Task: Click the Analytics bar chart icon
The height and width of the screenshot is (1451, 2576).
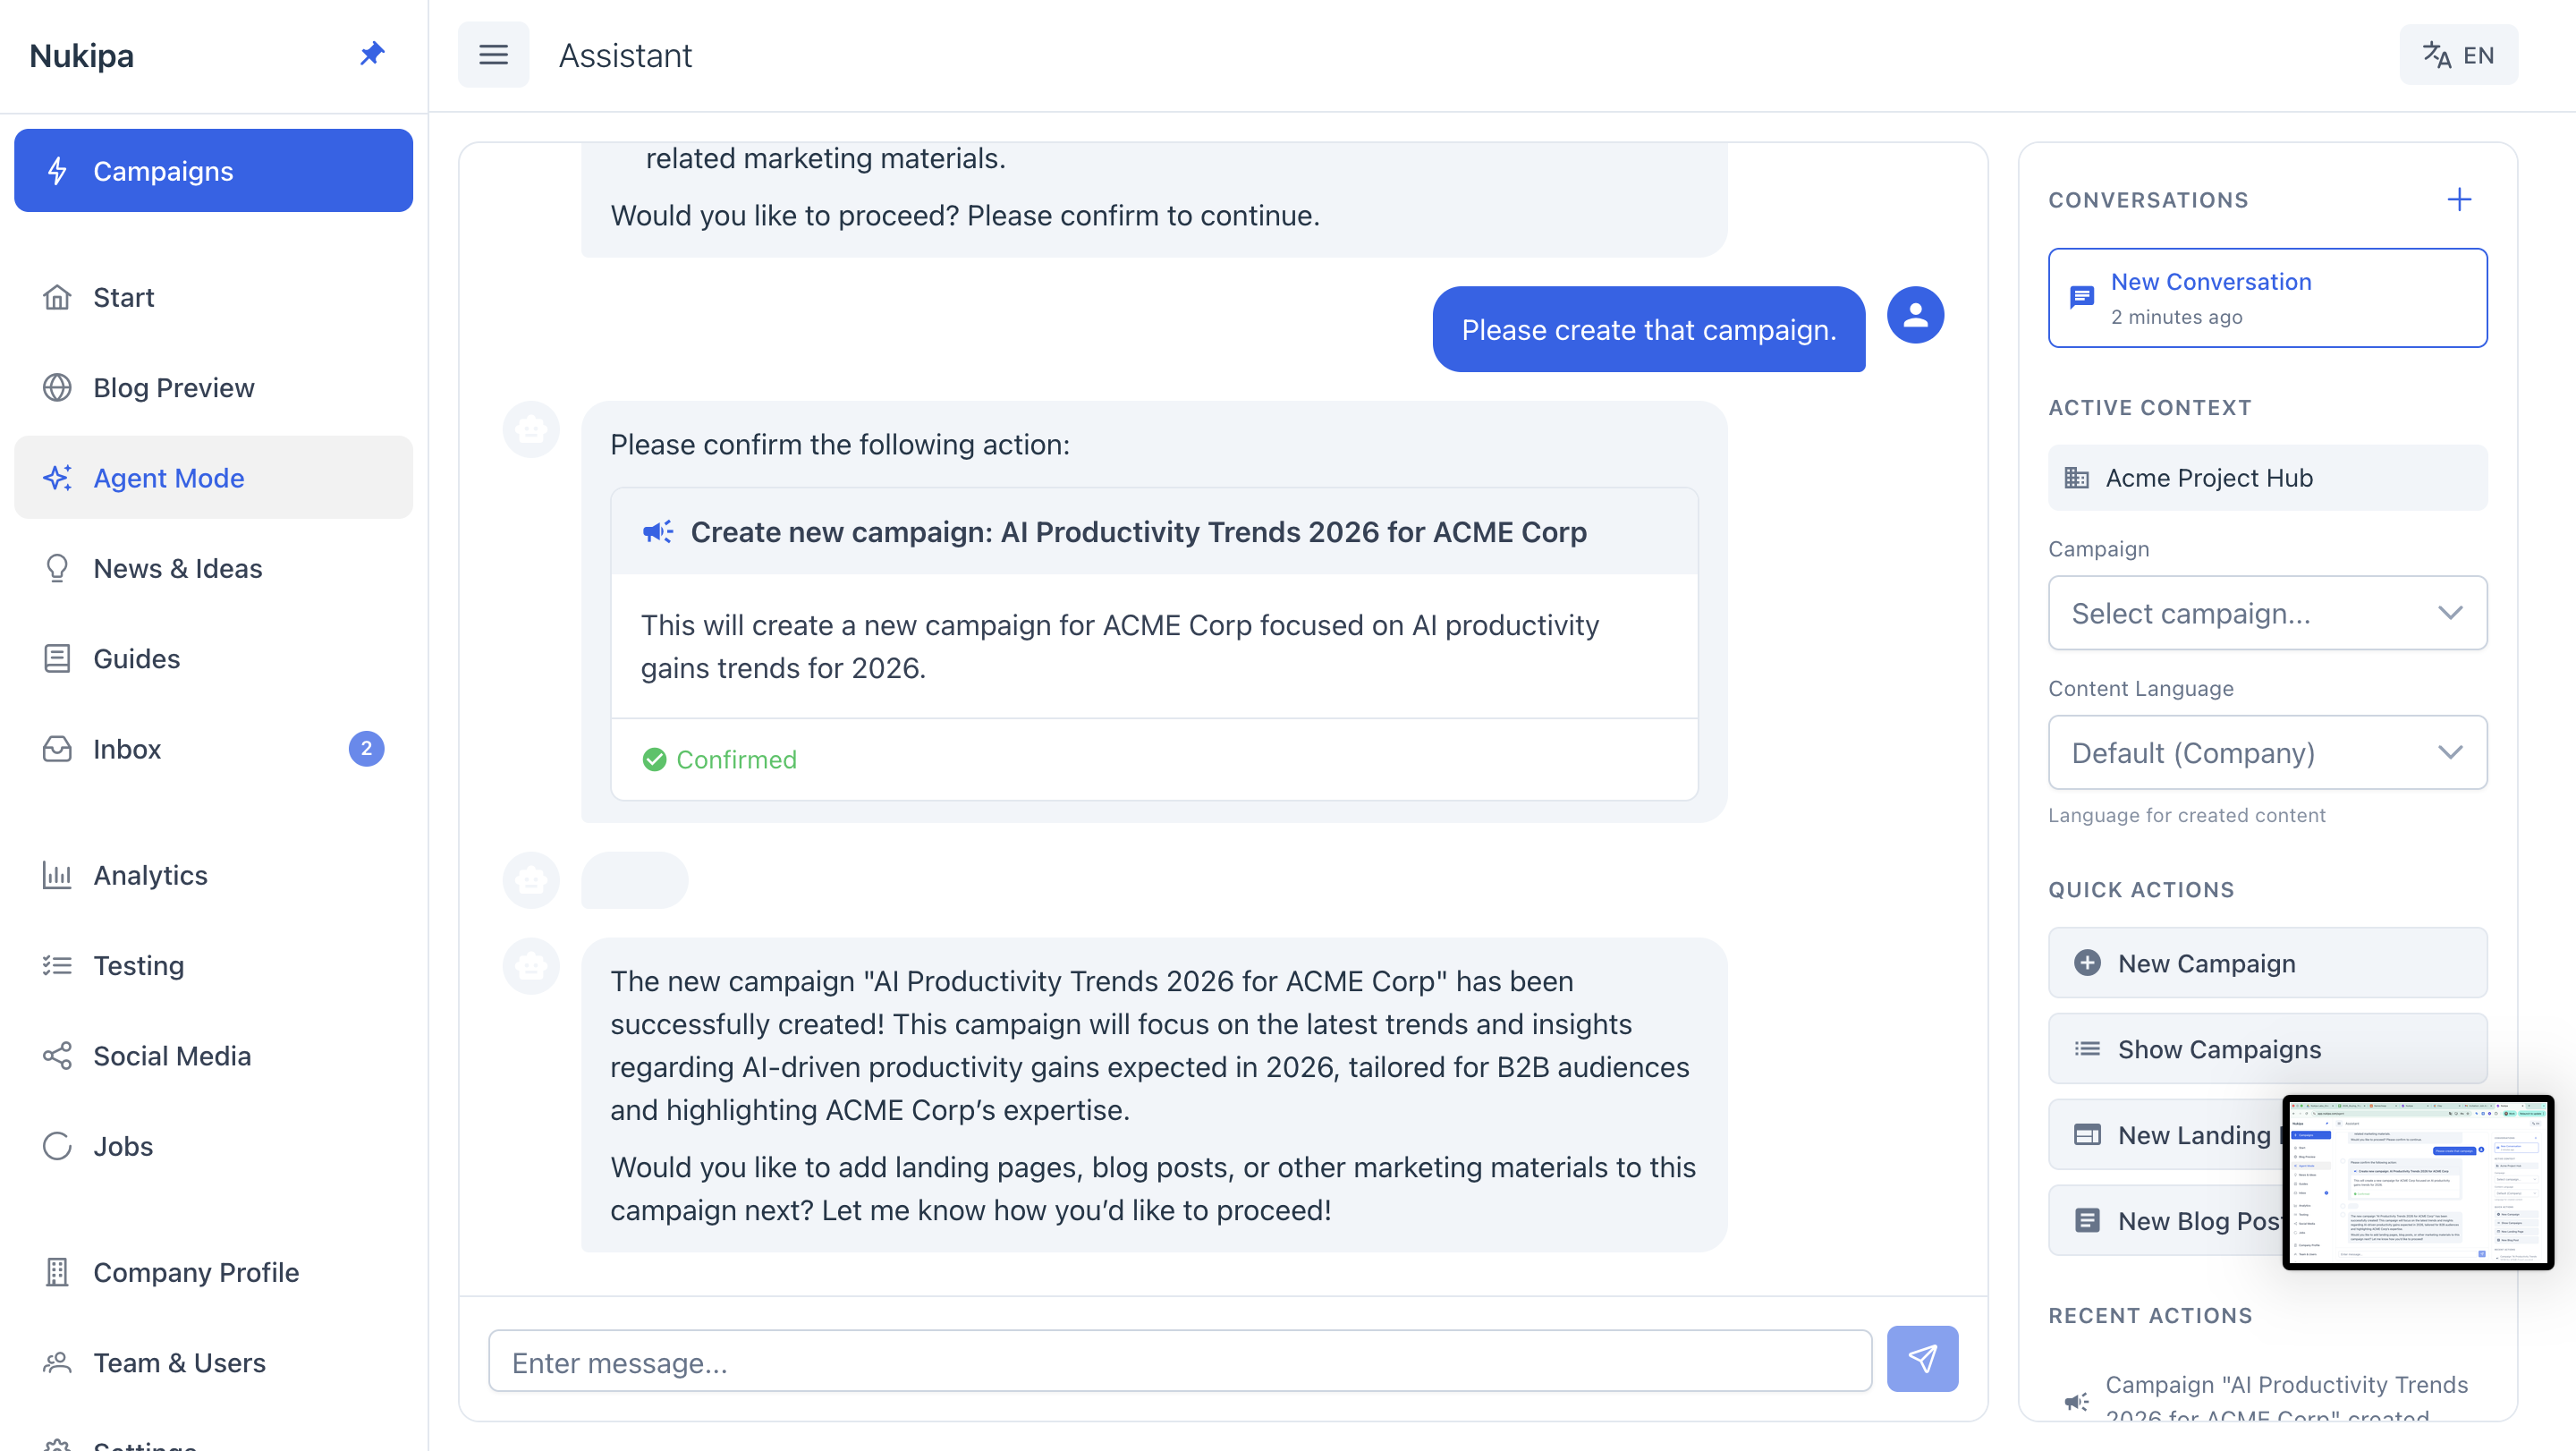Action: (57, 875)
